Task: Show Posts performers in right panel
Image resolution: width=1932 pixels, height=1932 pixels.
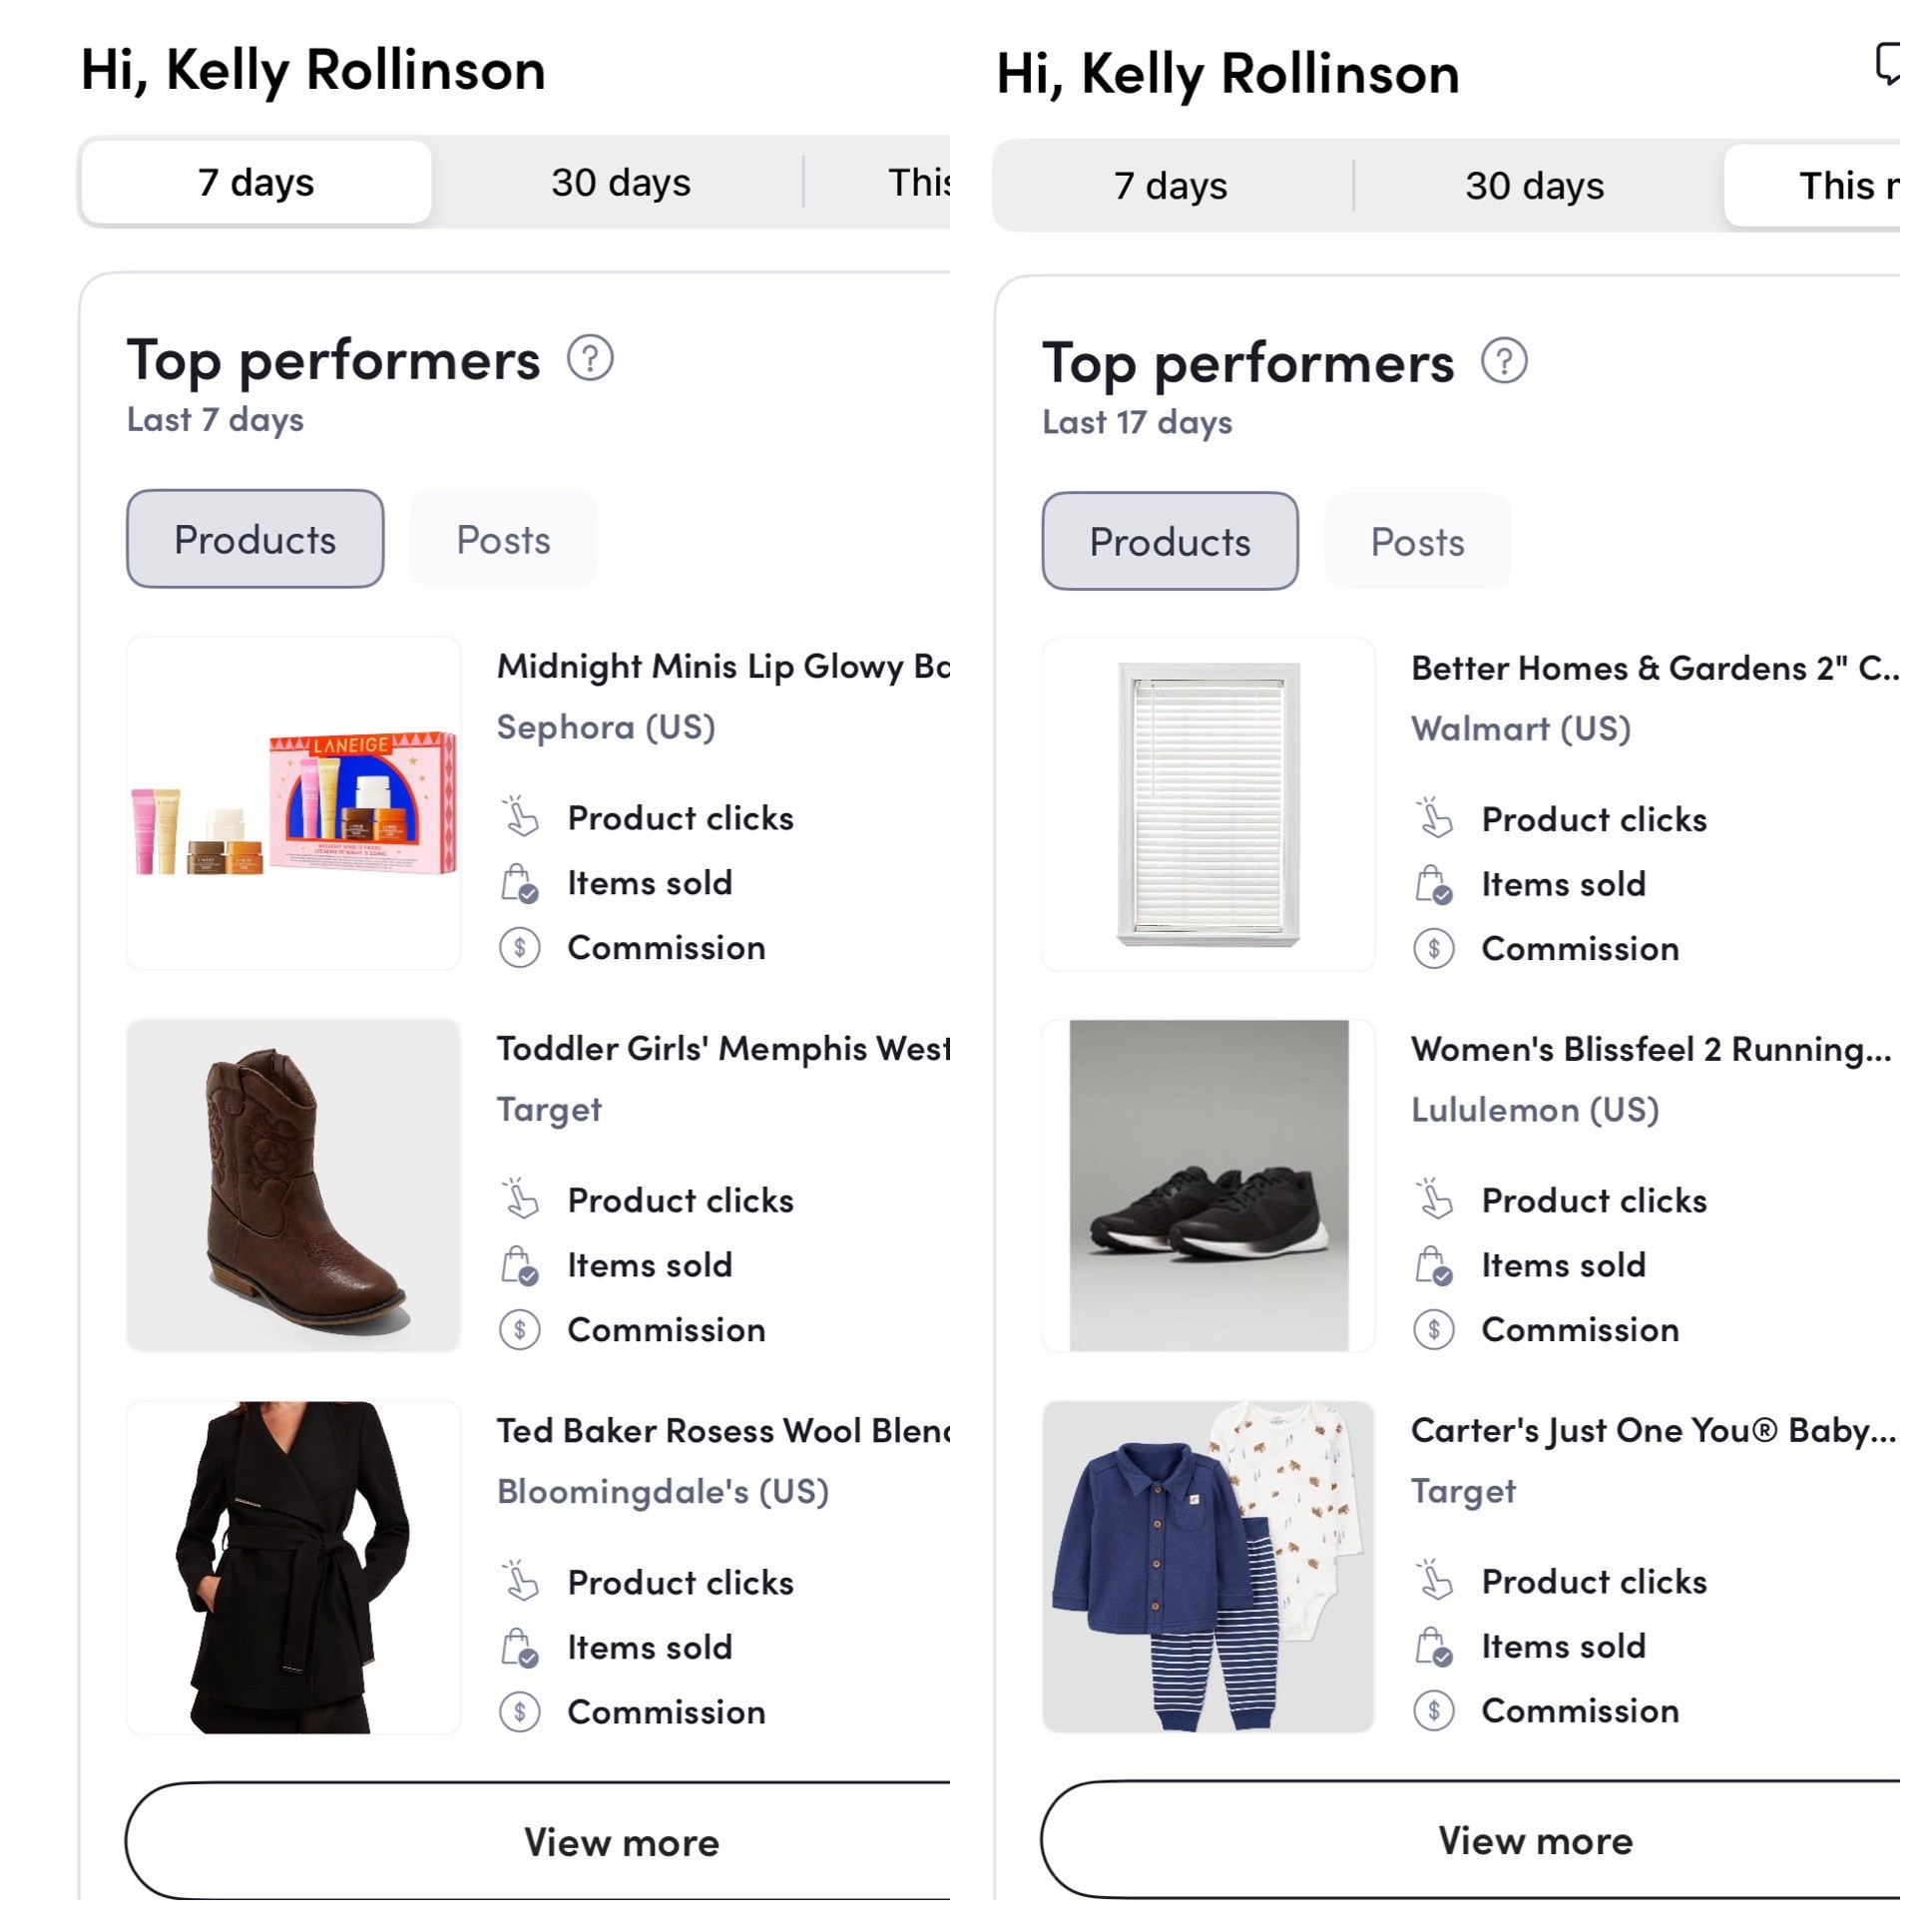Action: point(1417,542)
